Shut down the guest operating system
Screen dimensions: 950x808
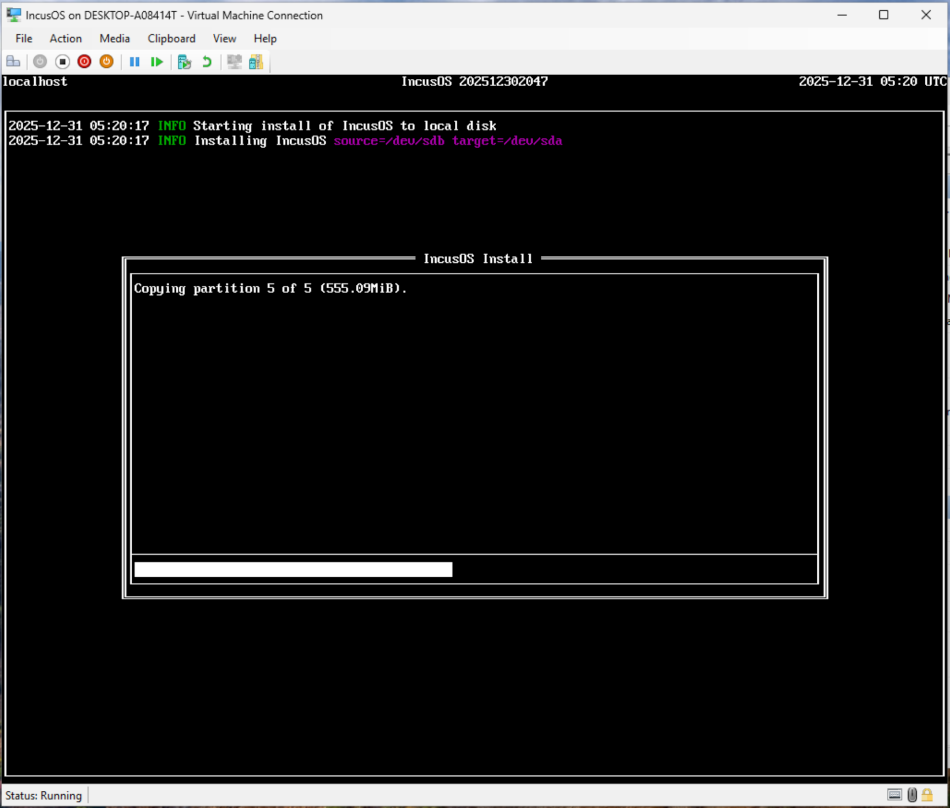(84, 61)
